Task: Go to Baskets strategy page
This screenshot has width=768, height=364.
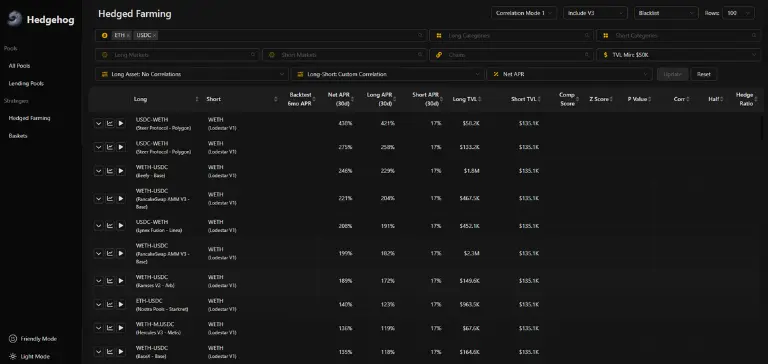Action: 18,136
